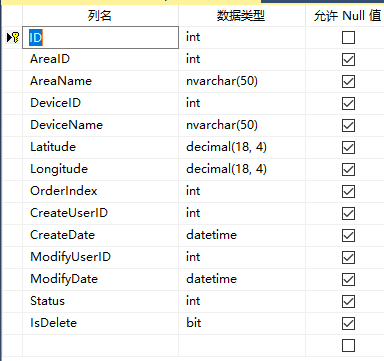
Task: Select row header of AreaID row
Action: pyautogui.click(x=13, y=59)
